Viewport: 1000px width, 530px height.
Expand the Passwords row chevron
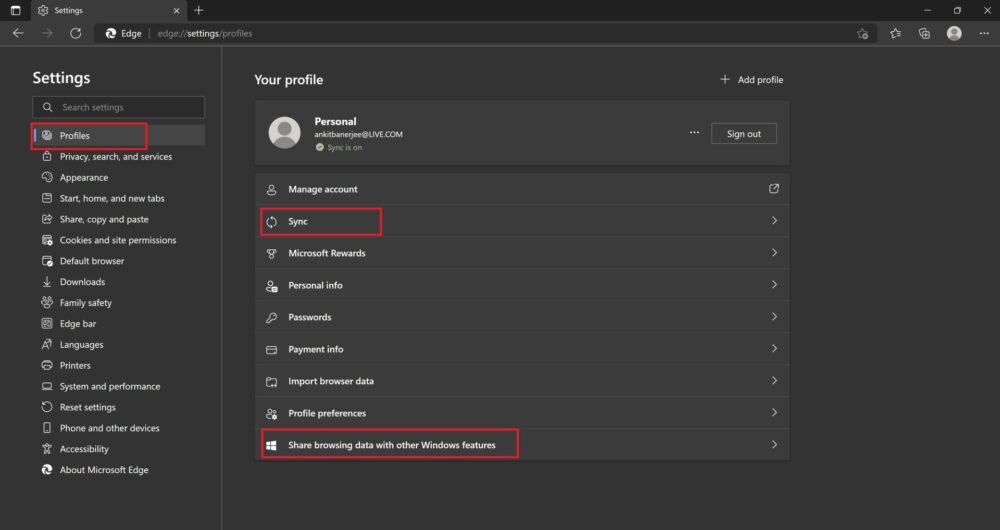tap(773, 317)
